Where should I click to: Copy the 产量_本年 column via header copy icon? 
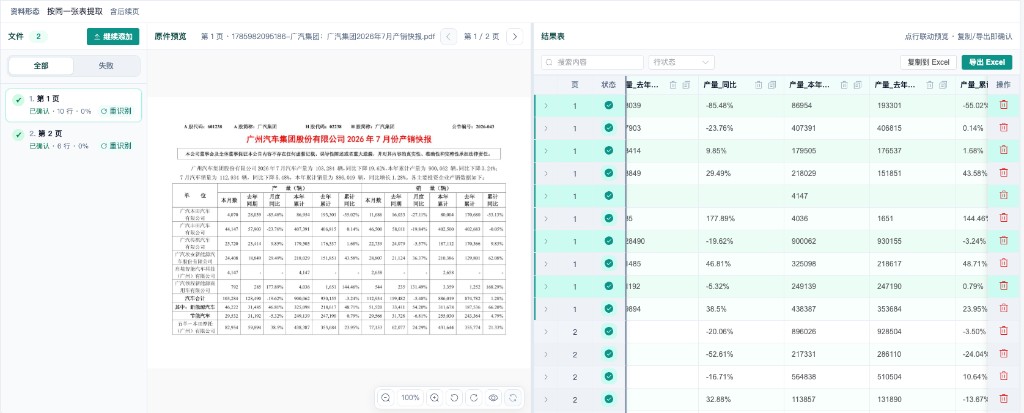pos(857,85)
